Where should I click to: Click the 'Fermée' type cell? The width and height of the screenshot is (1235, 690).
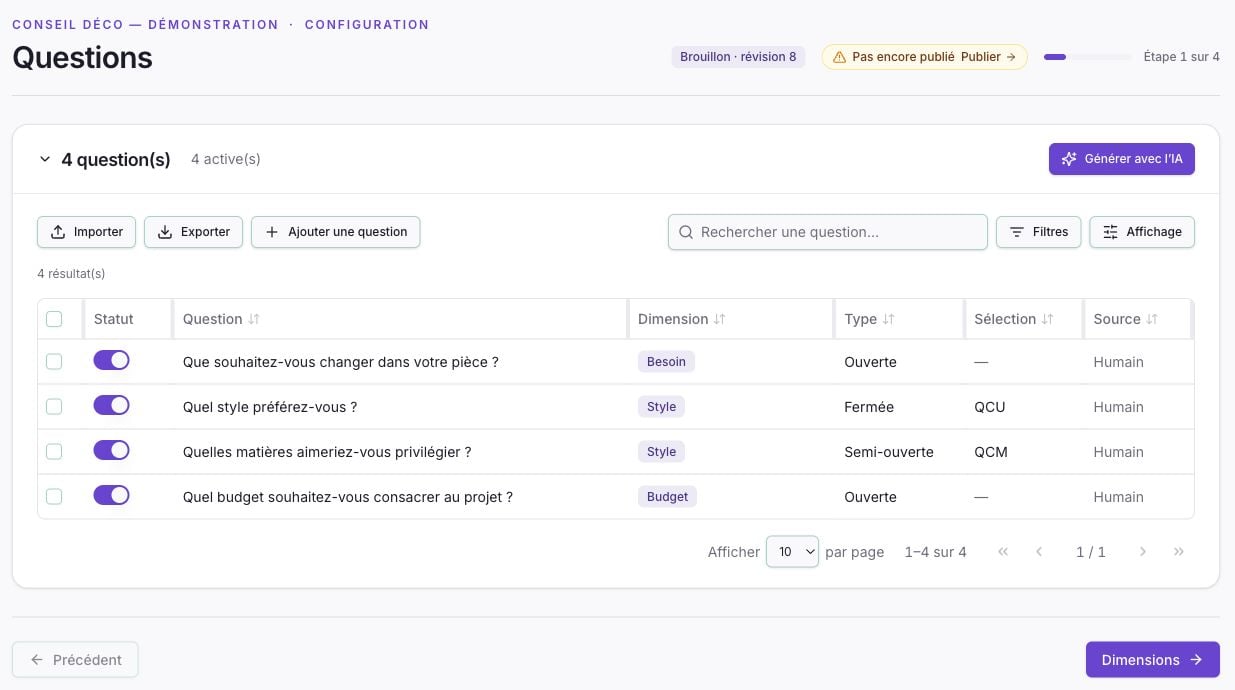tap(869, 407)
